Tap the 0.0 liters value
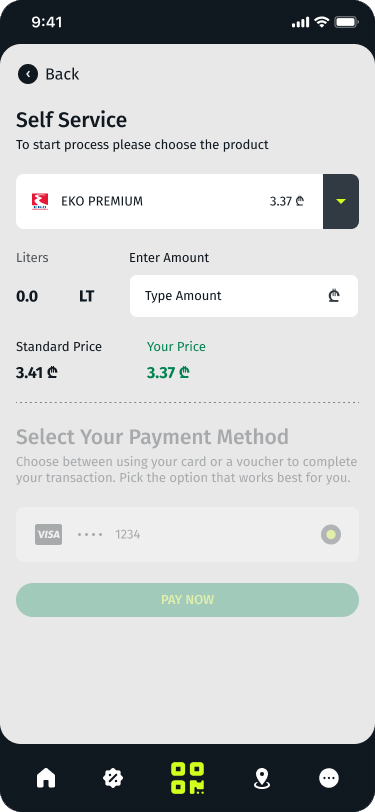Viewport: 375px width, 812px height. 27,296
